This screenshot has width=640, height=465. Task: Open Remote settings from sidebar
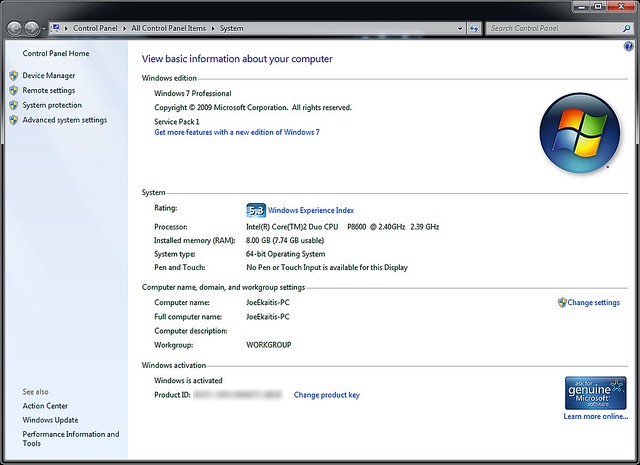[x=49, y=90]
